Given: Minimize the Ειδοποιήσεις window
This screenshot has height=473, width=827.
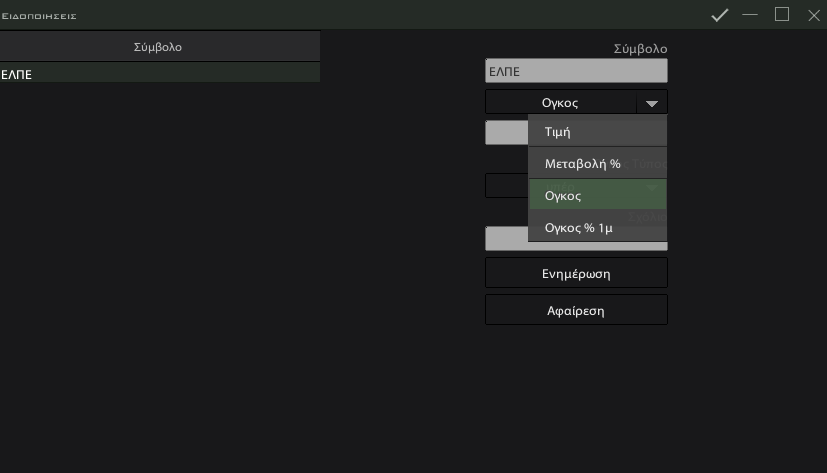Looking at the screenshot, I should coord(749,15).
